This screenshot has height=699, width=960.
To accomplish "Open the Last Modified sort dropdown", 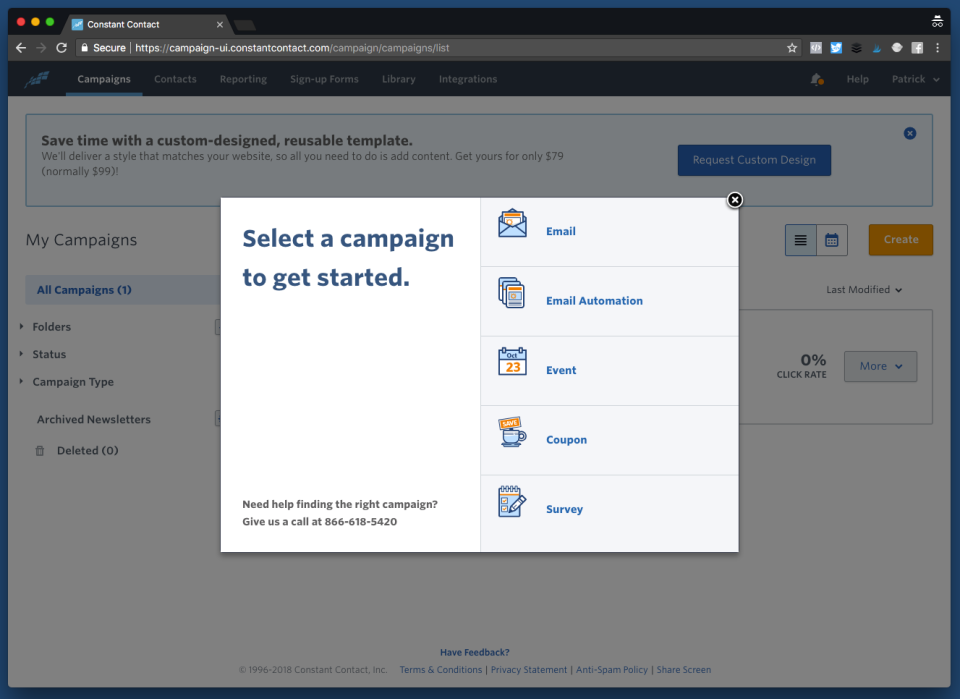I will (864, 290).
